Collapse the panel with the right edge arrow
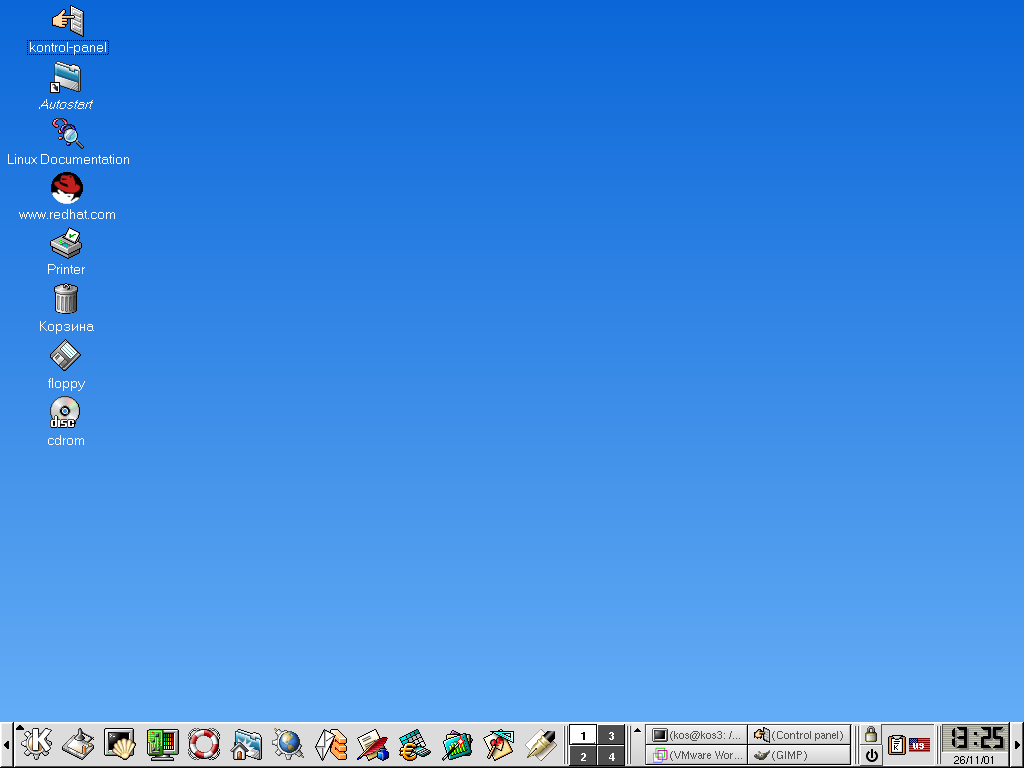1024x768 pixels. pos(1017,745)
